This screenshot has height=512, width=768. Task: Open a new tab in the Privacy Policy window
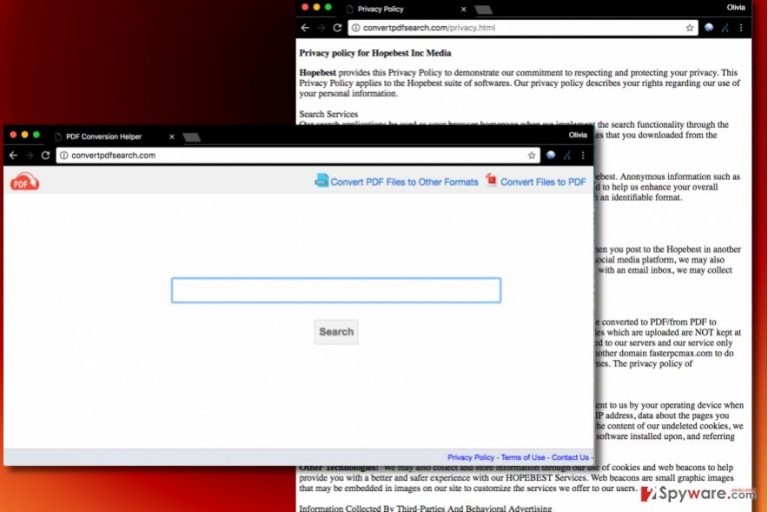coord(483,9)
